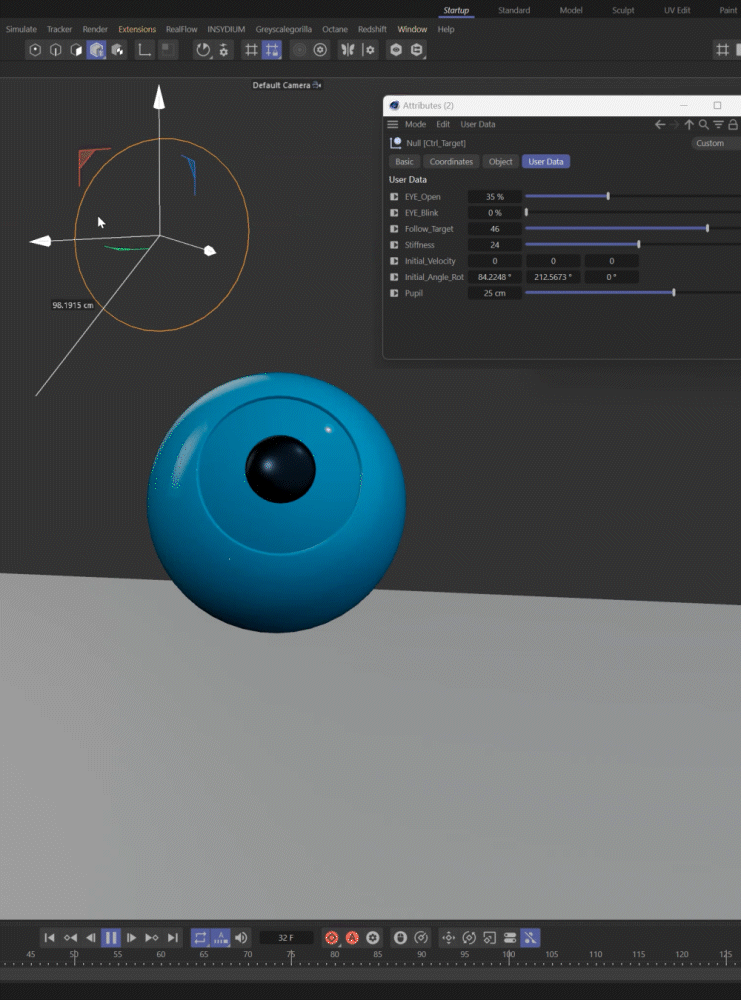741x1000 pixels.
Task: Open the Window menu
Action: tap(412, 29)
